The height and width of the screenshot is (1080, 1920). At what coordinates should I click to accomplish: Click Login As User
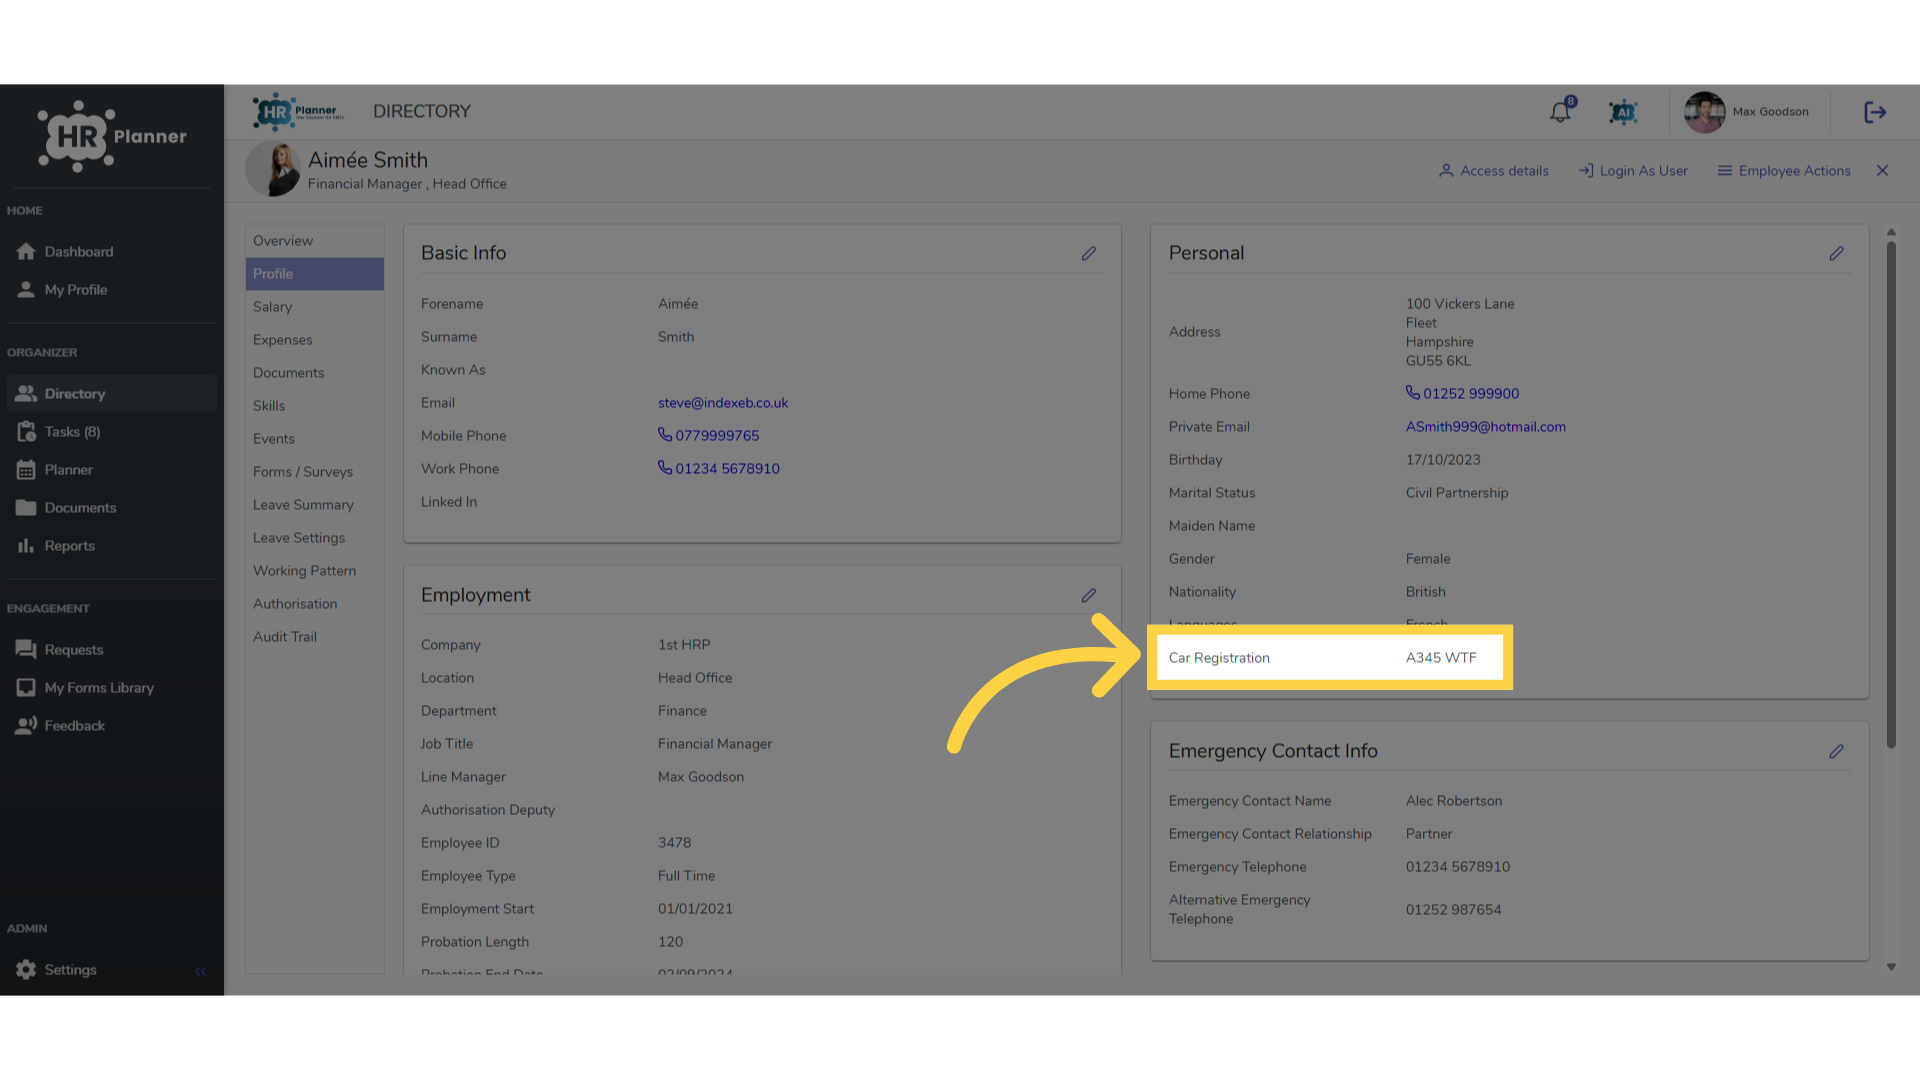click(x=1633, y=171)
